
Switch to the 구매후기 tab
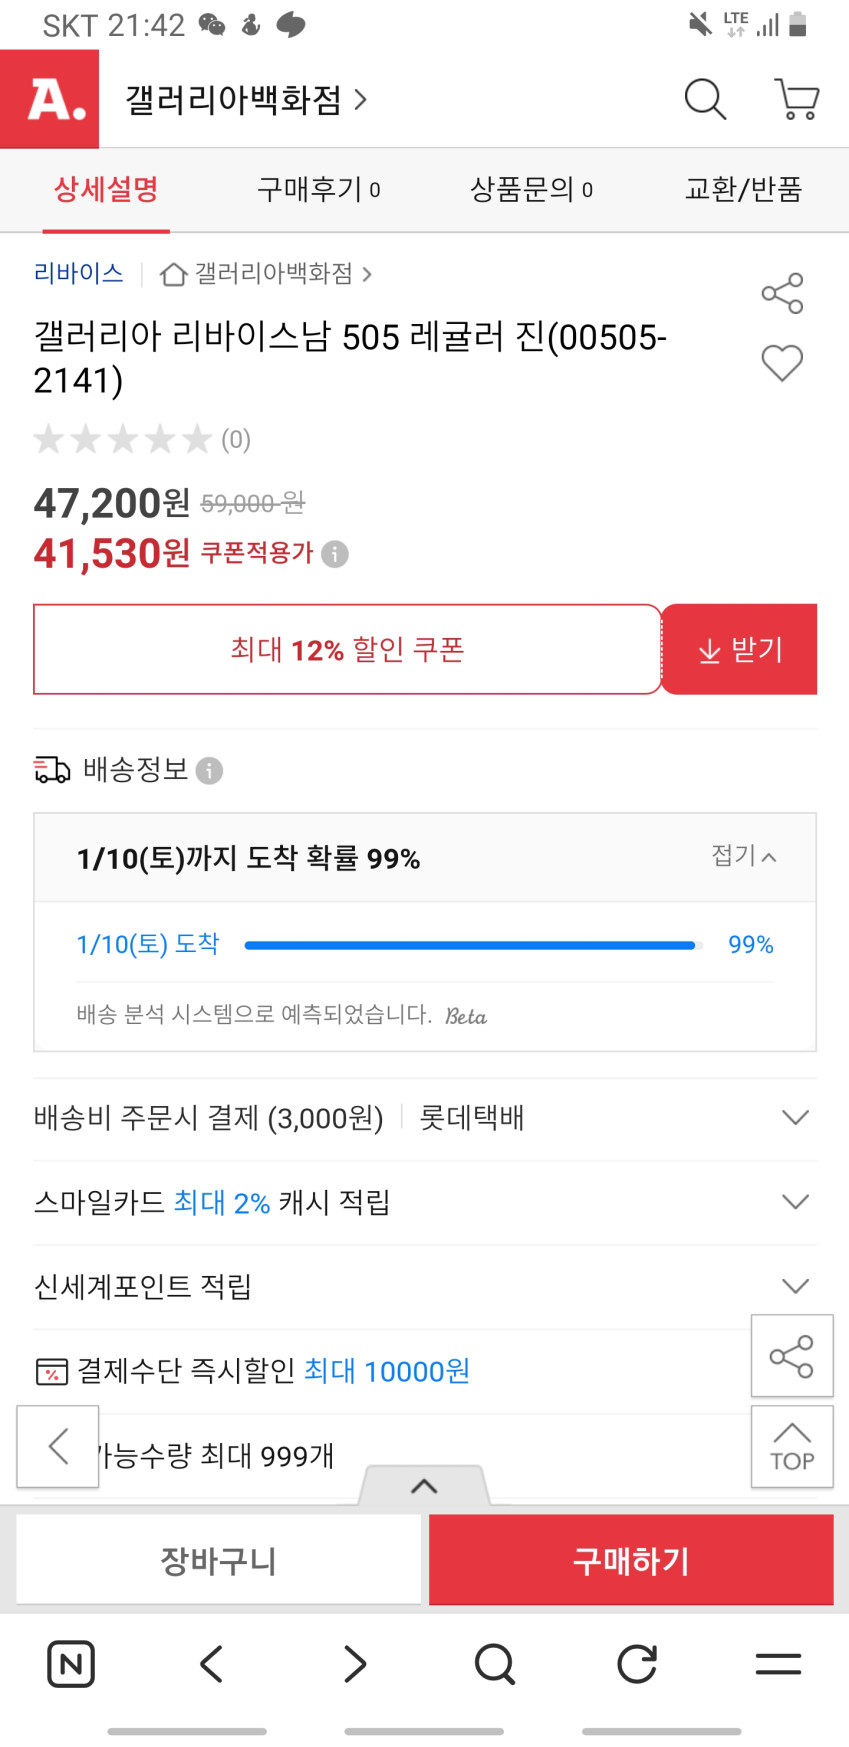pos(318,189)
